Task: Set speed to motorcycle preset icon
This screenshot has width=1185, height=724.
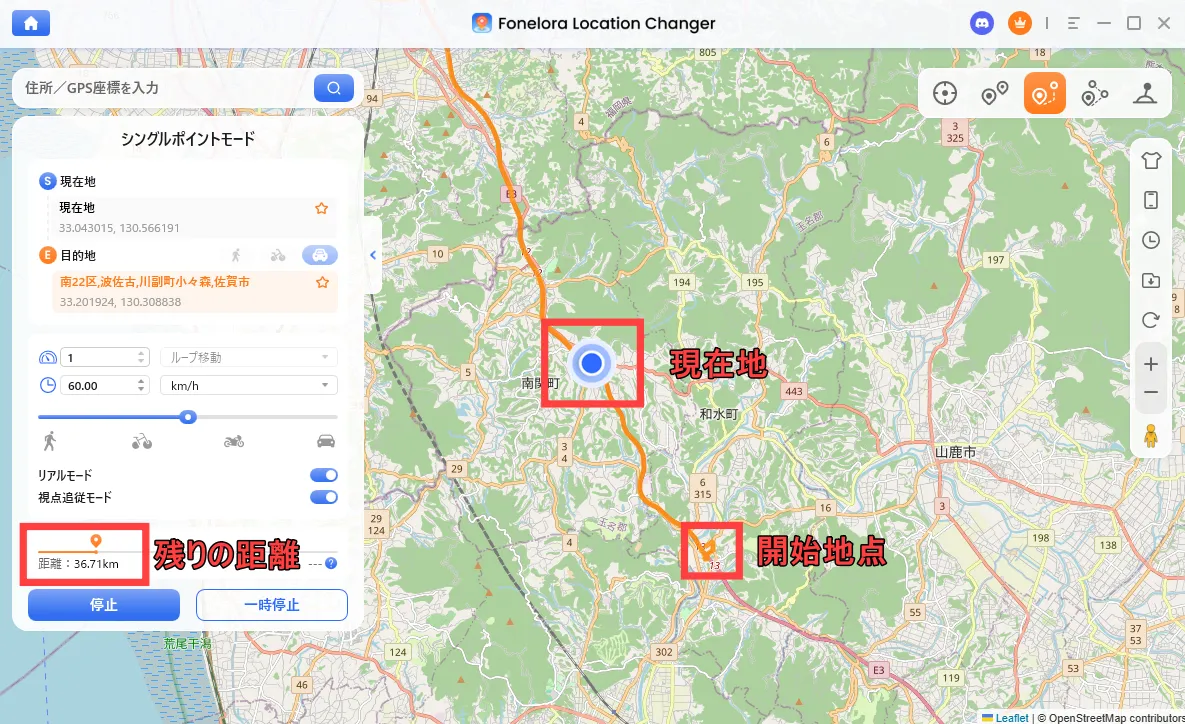Action: (234, 441)
